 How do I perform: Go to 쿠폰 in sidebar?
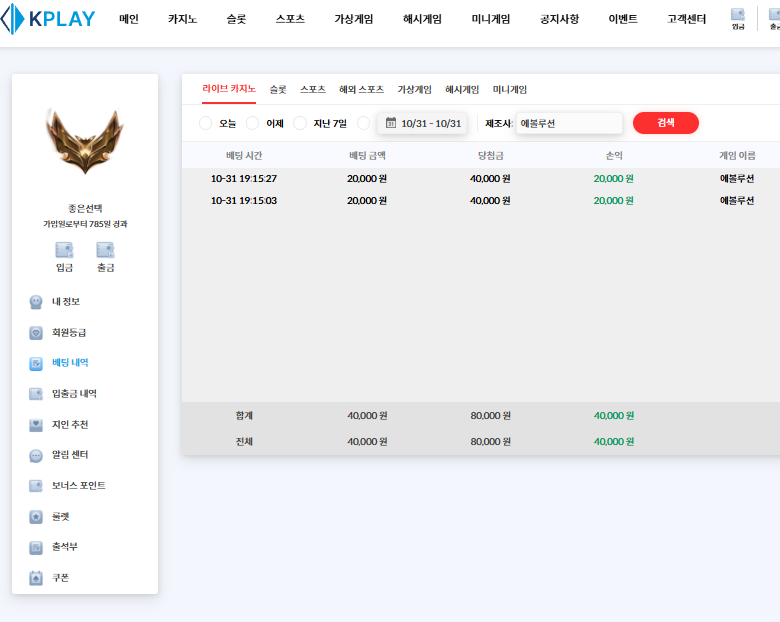coord(61,578)
